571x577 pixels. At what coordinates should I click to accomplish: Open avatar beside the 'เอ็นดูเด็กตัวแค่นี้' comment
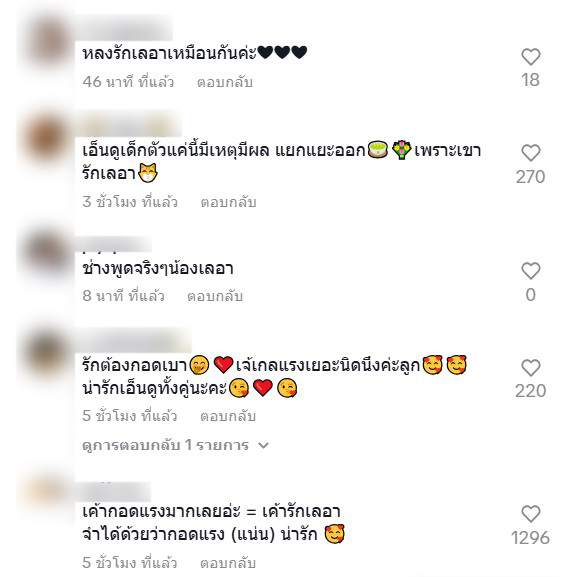pos(47,139)
